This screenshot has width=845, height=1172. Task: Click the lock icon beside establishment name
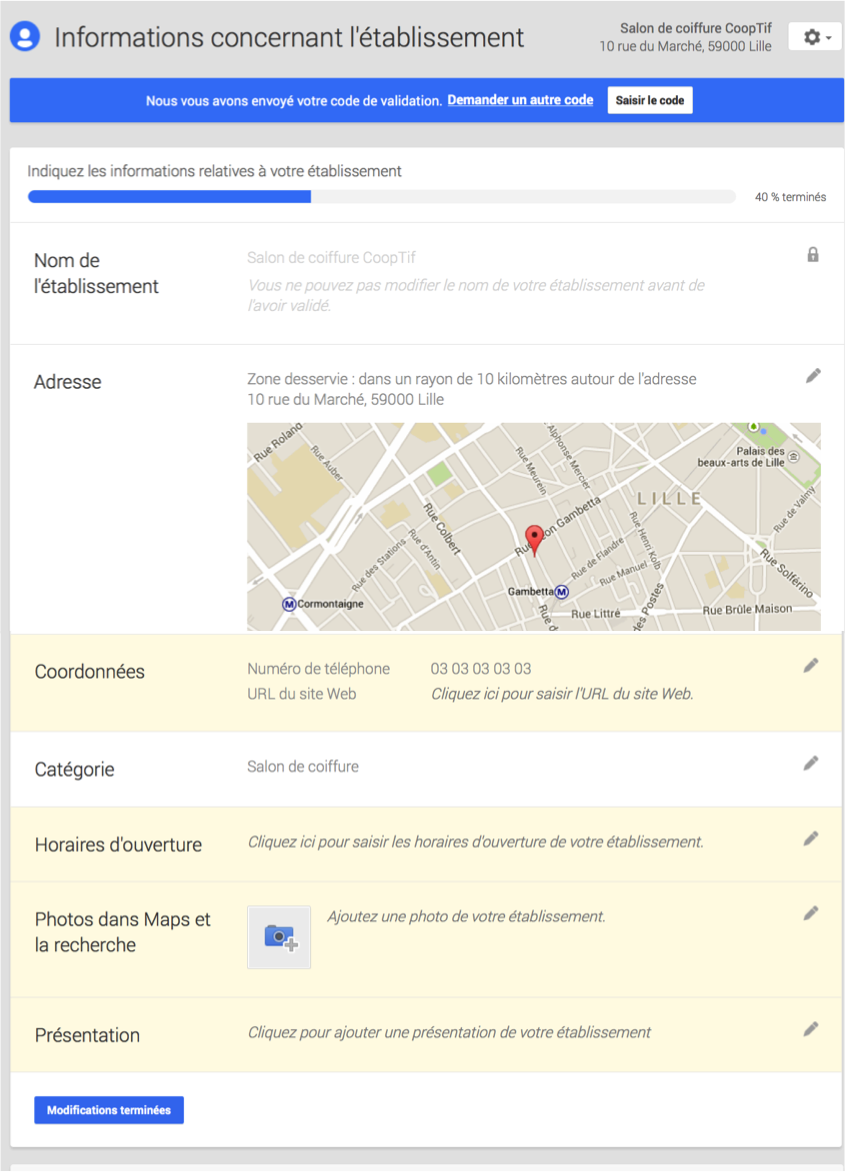coord(813,255)
